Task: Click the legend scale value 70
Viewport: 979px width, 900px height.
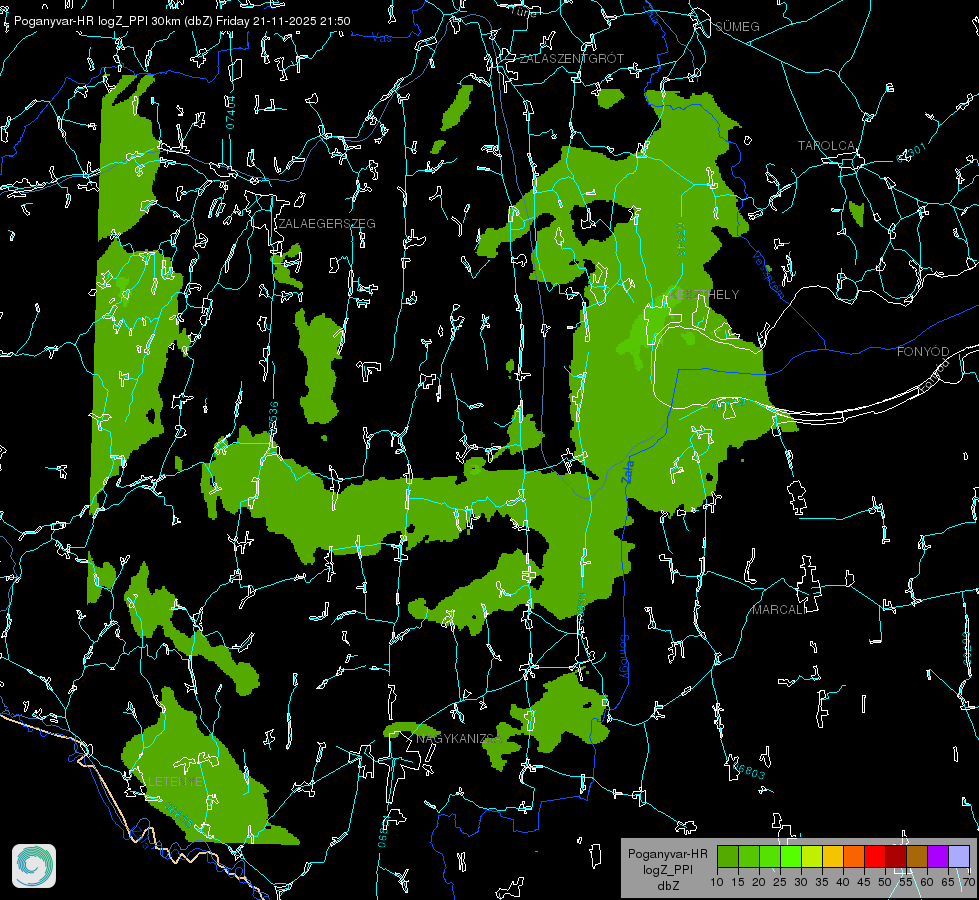Action: coord(969,883)
